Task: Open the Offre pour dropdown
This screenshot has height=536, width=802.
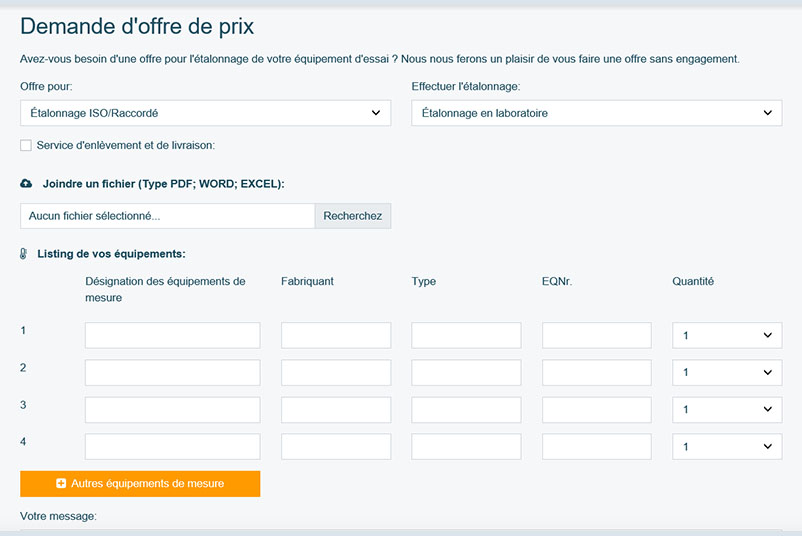Action: pos(206,113)
